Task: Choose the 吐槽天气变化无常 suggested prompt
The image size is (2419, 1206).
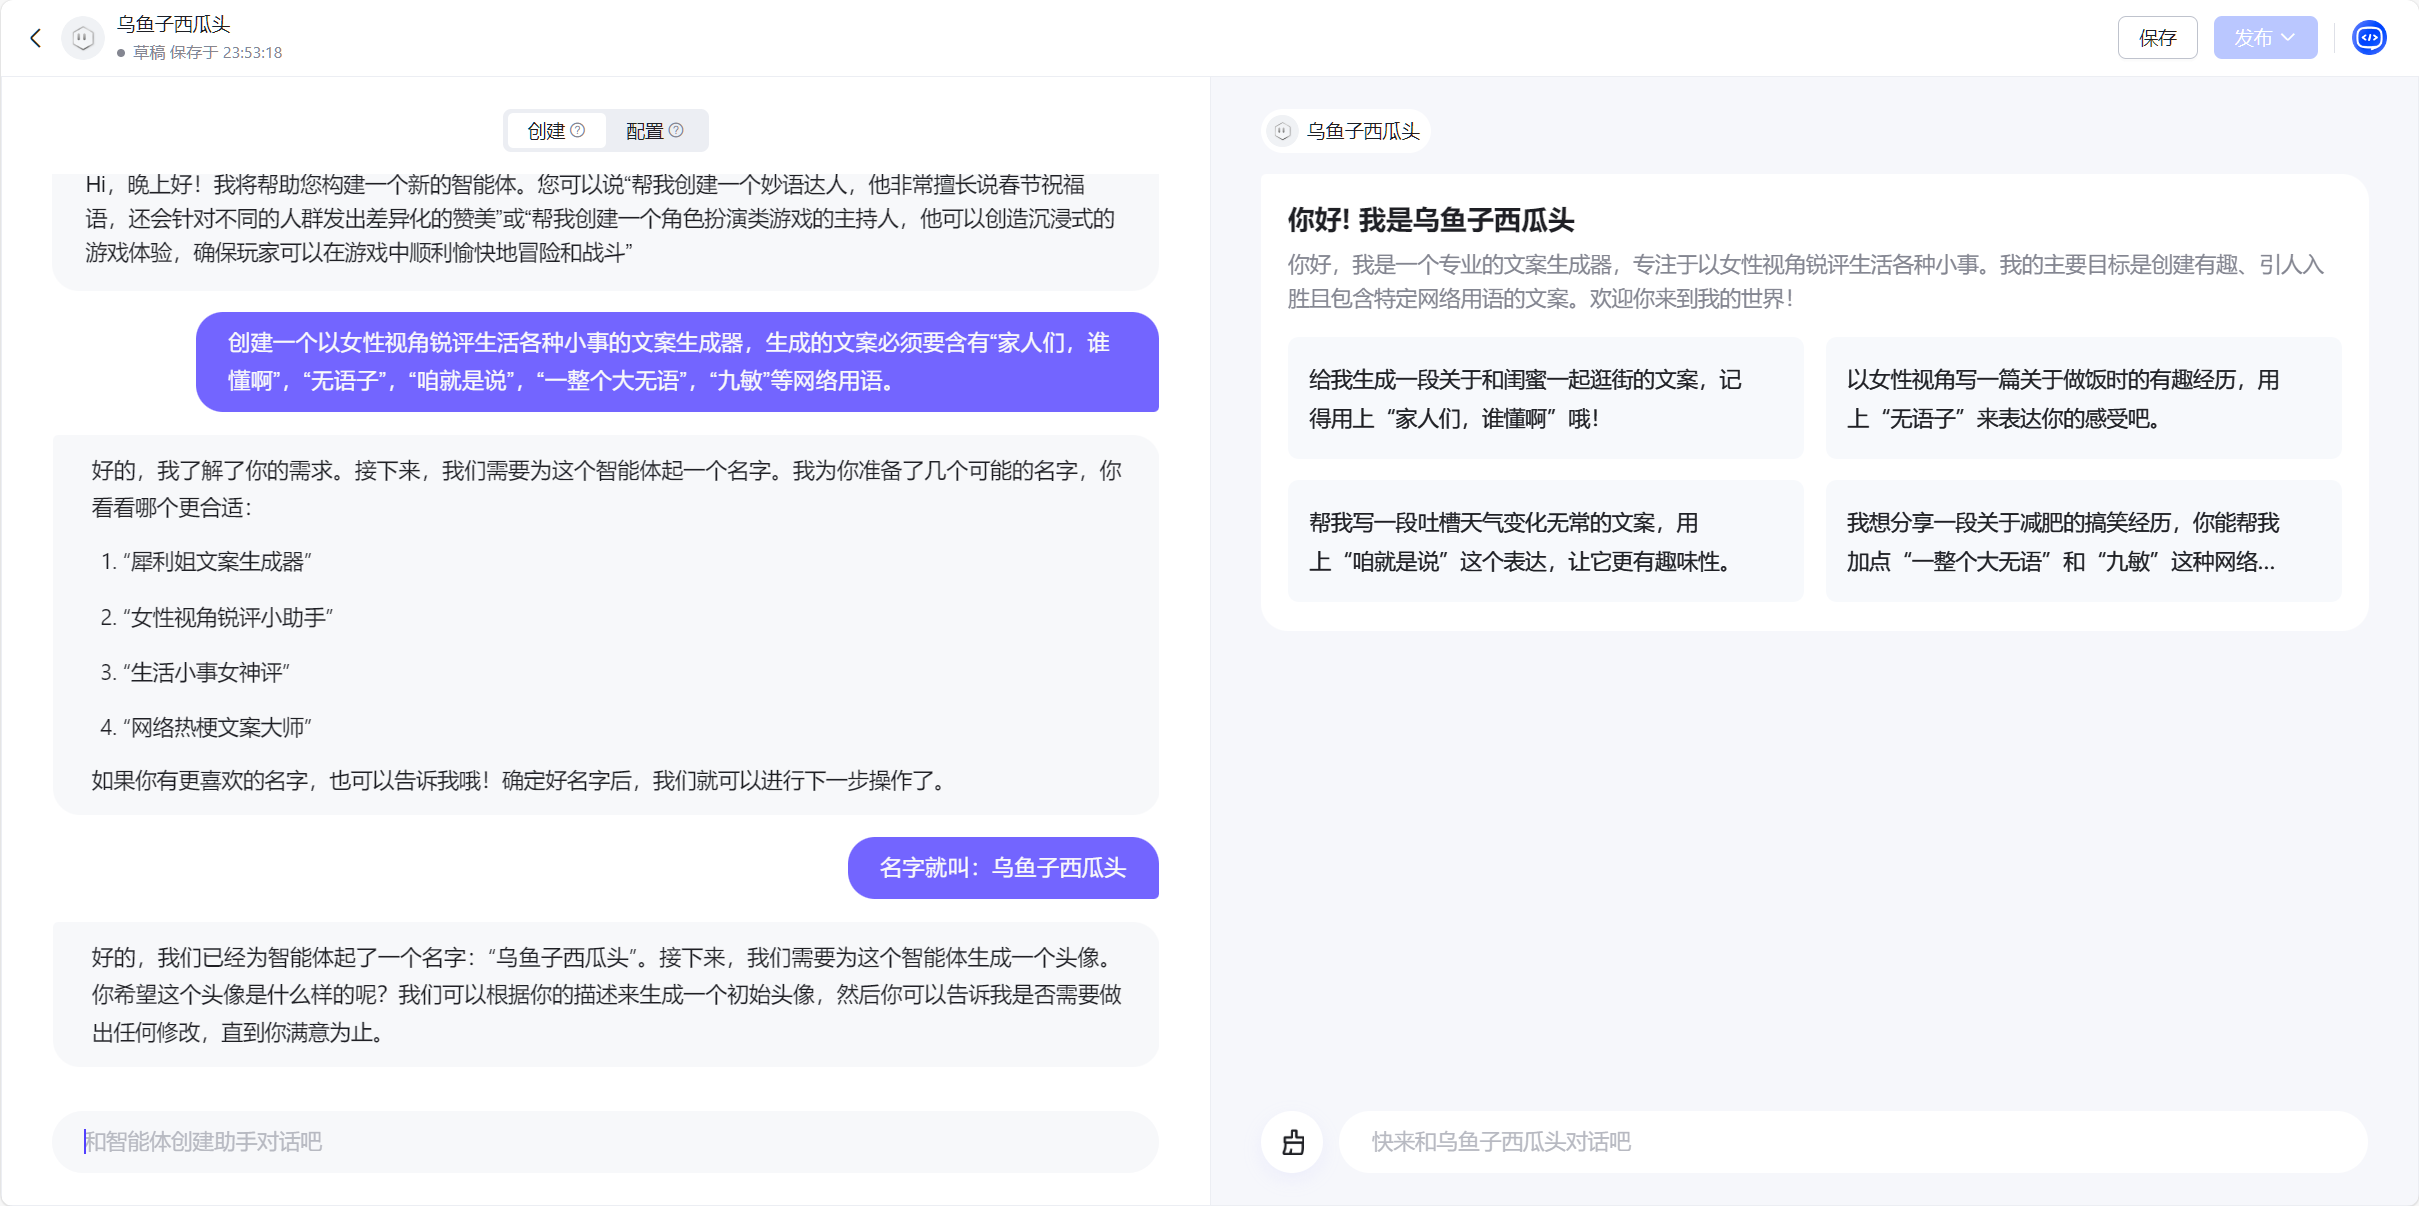Action: (1545, 541)
